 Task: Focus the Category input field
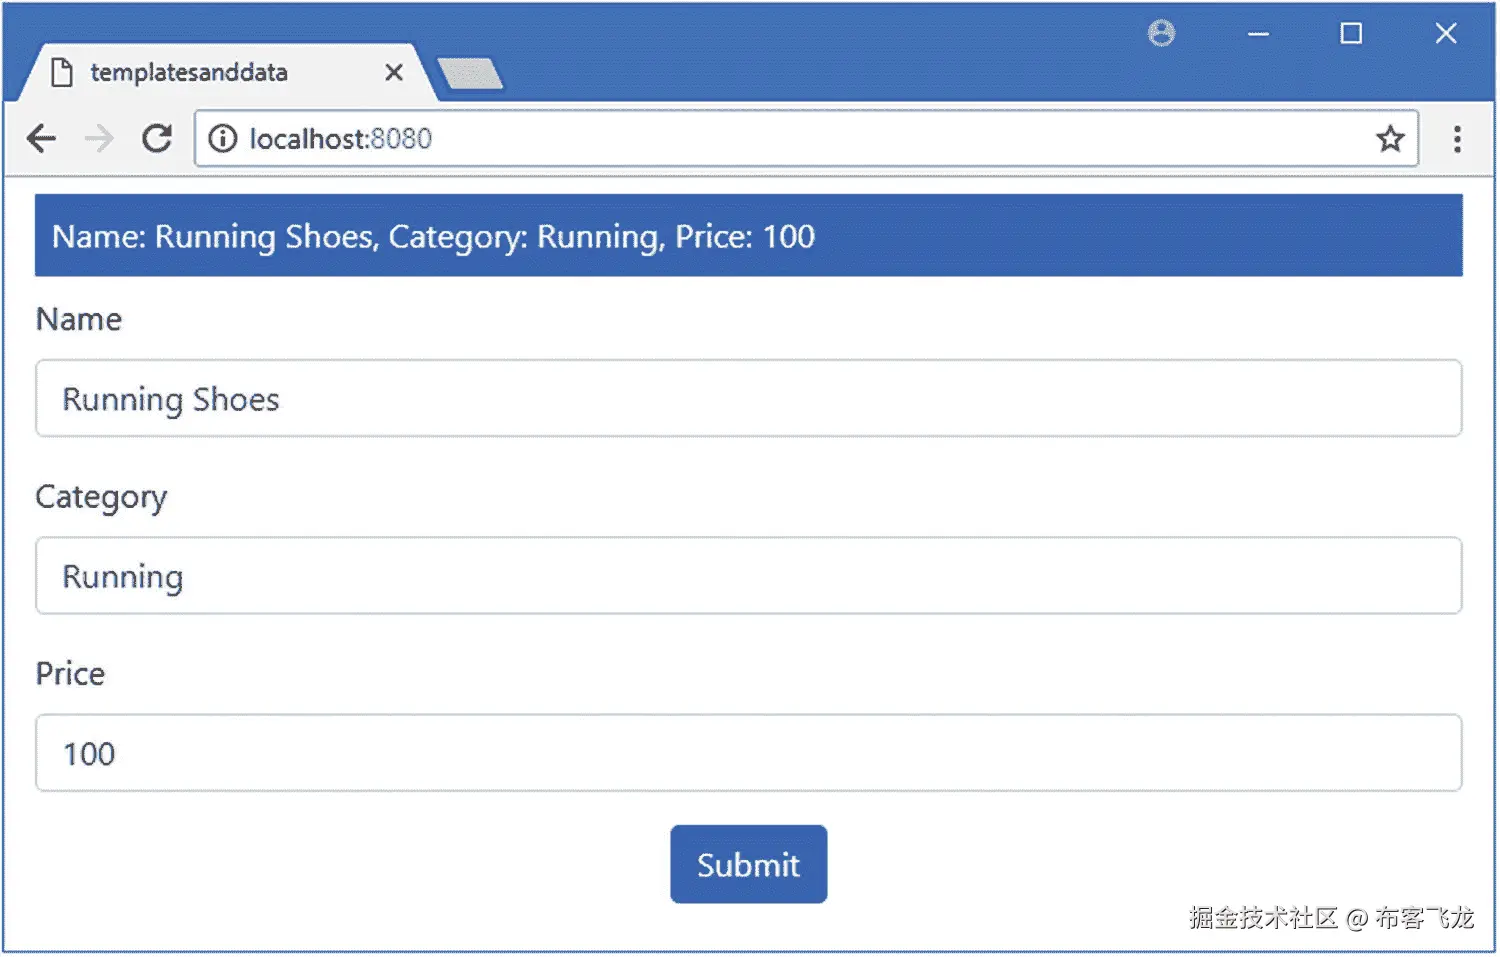[x=748, y=576]
